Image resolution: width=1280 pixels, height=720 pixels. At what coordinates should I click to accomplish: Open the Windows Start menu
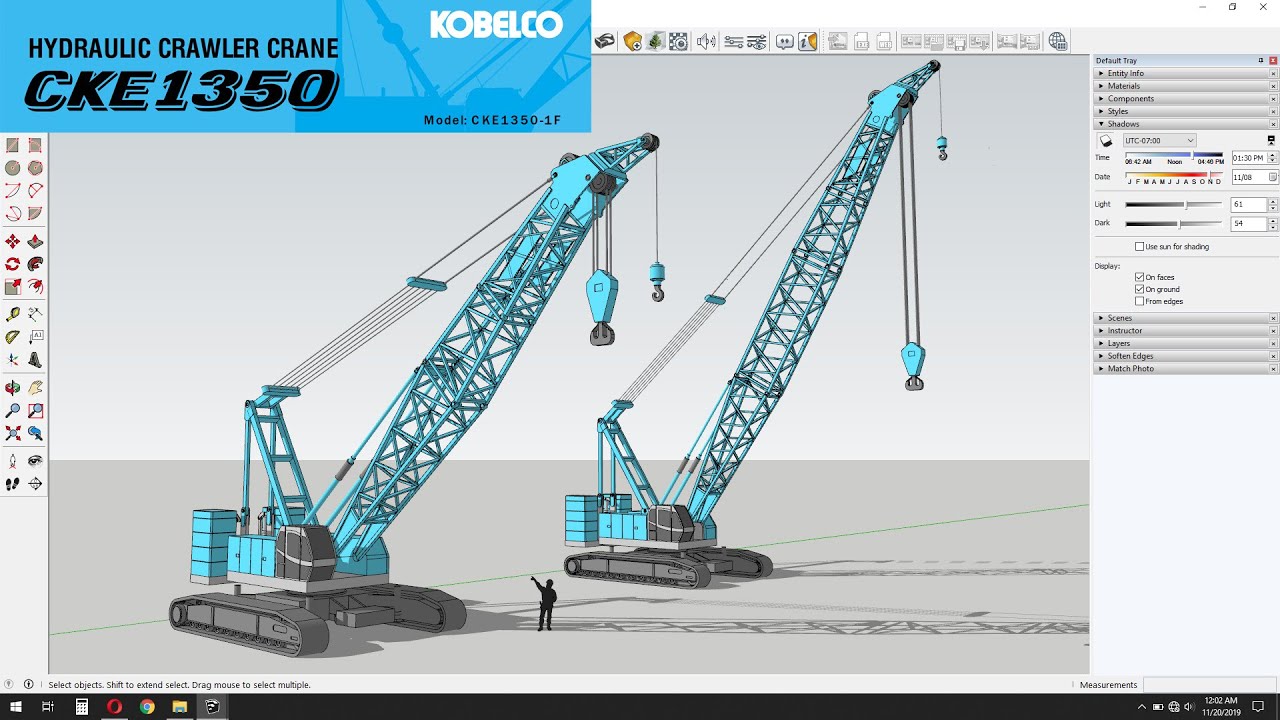point(15,707)
